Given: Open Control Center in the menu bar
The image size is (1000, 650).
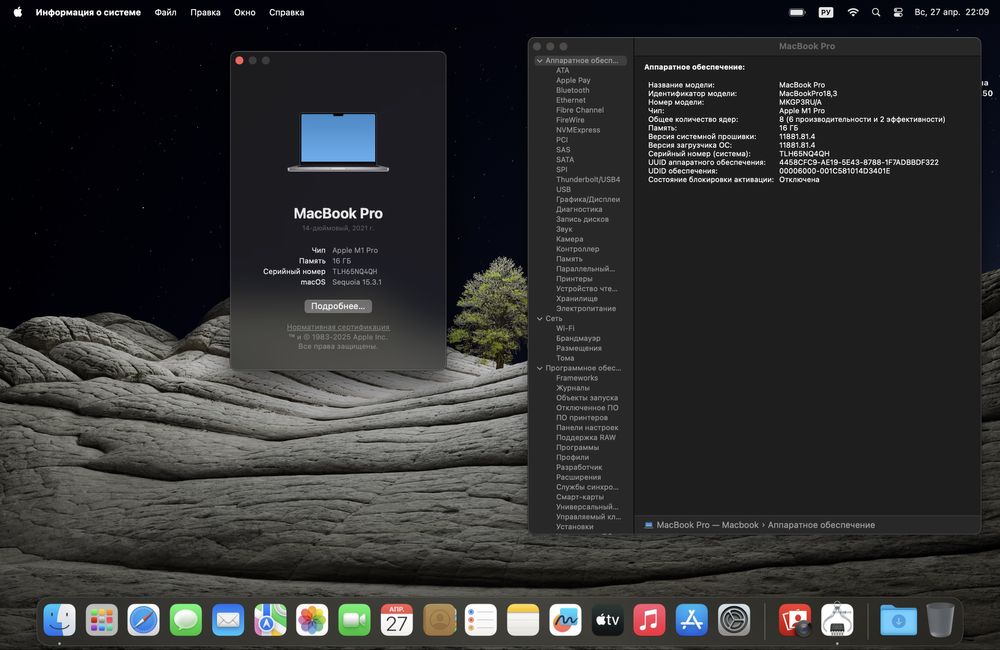Looking at the screenshot, I should coord(898,12).
